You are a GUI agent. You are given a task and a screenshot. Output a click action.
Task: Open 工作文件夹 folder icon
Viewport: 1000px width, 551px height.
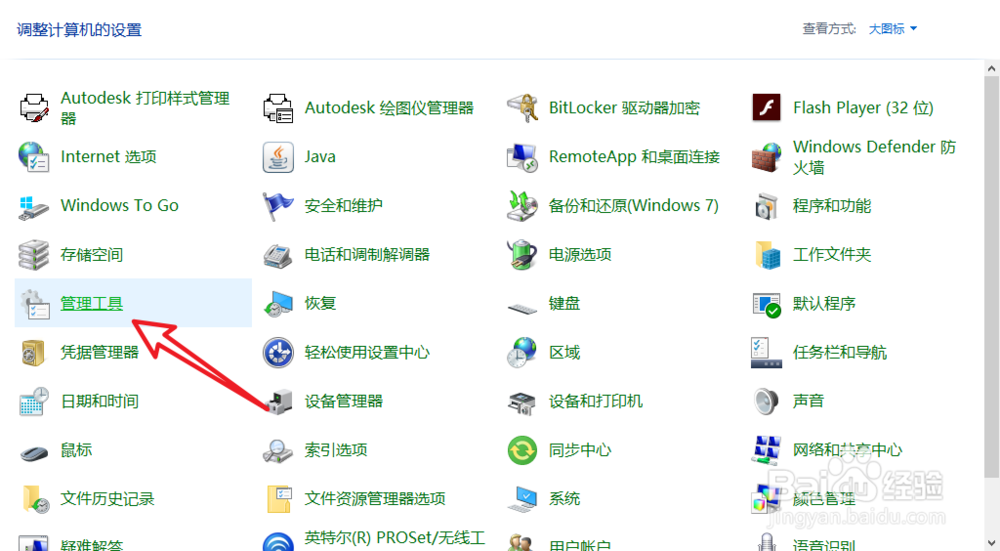(x=767, y=254)
